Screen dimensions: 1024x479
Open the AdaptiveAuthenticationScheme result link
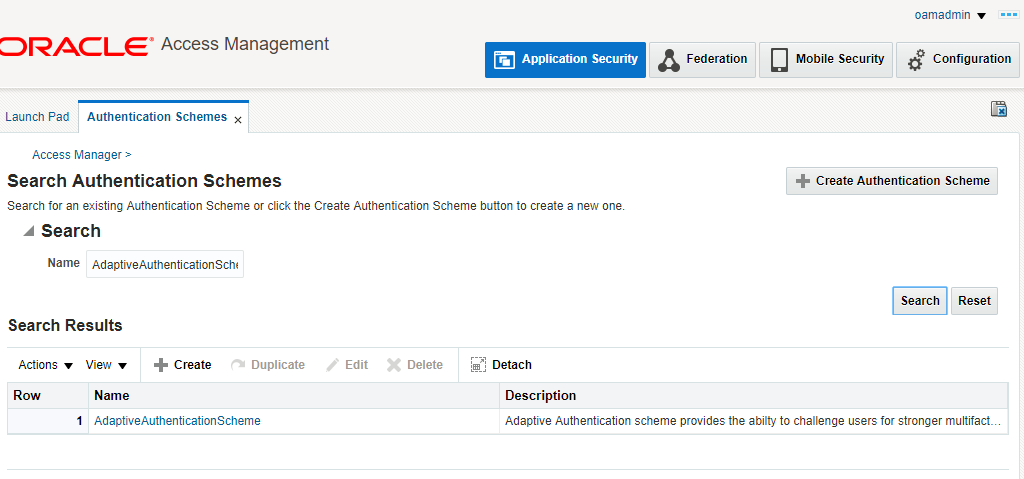click(177, 421)
